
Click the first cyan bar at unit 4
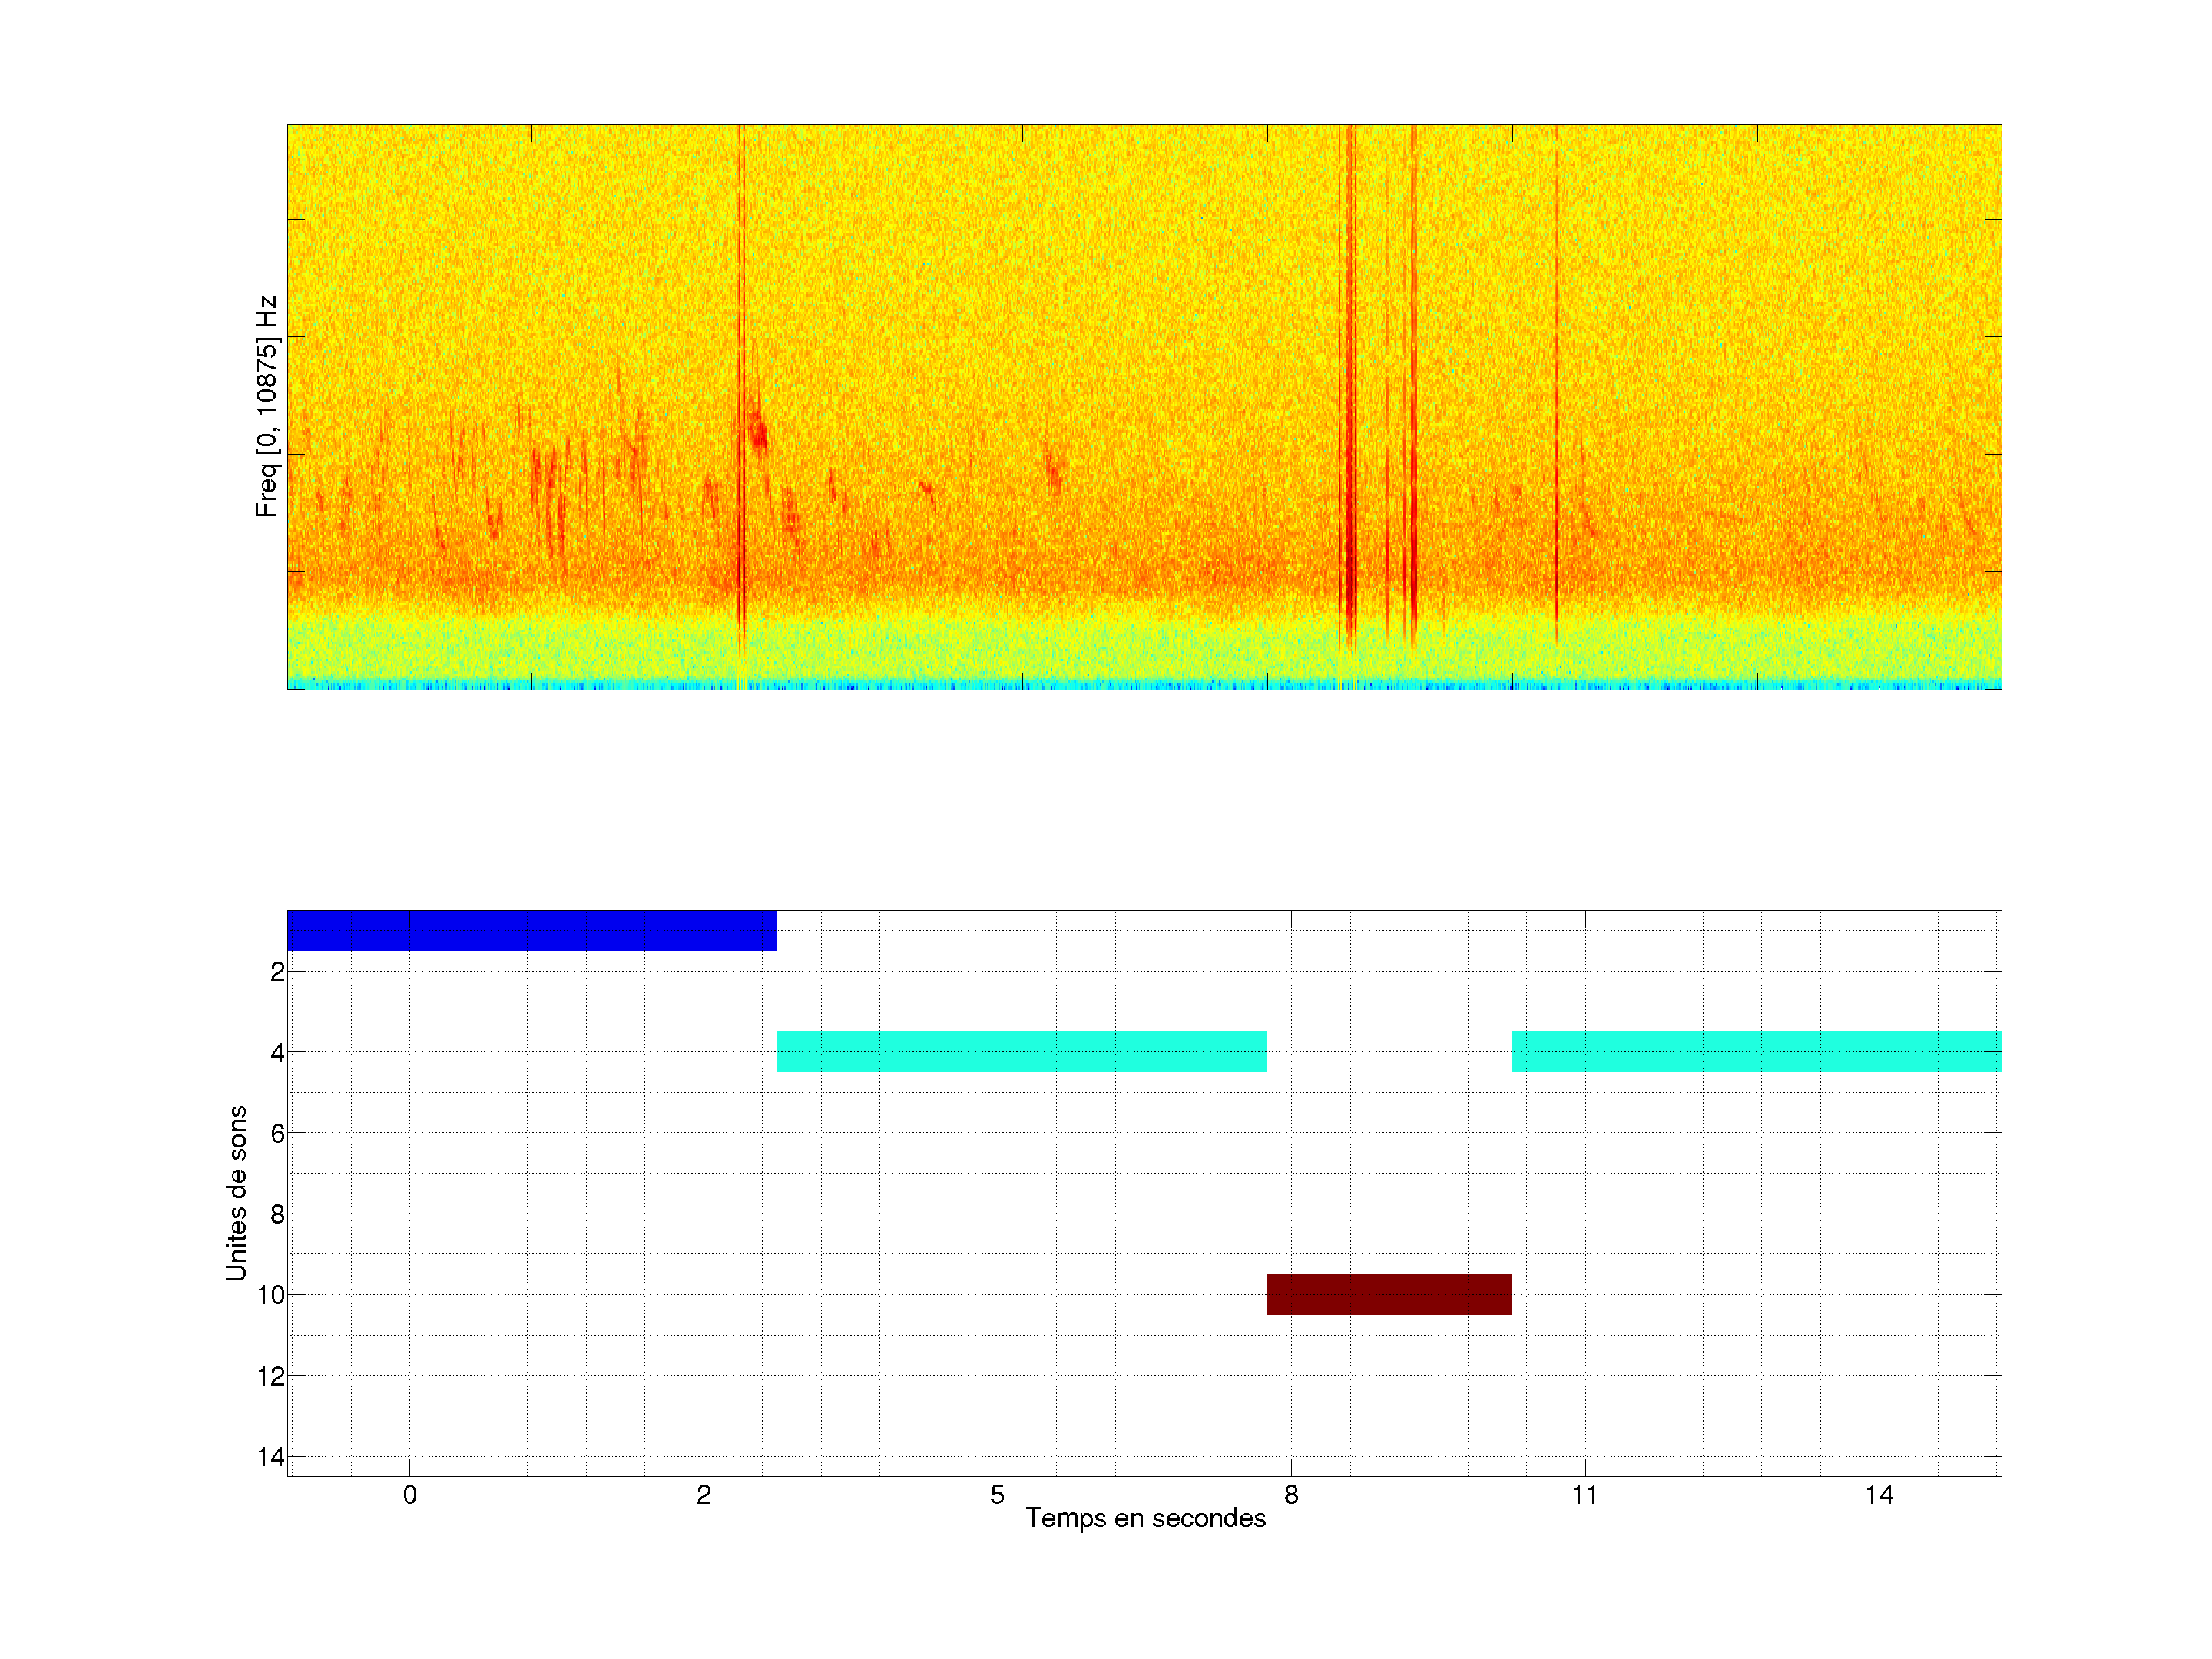[1021, 1051]
